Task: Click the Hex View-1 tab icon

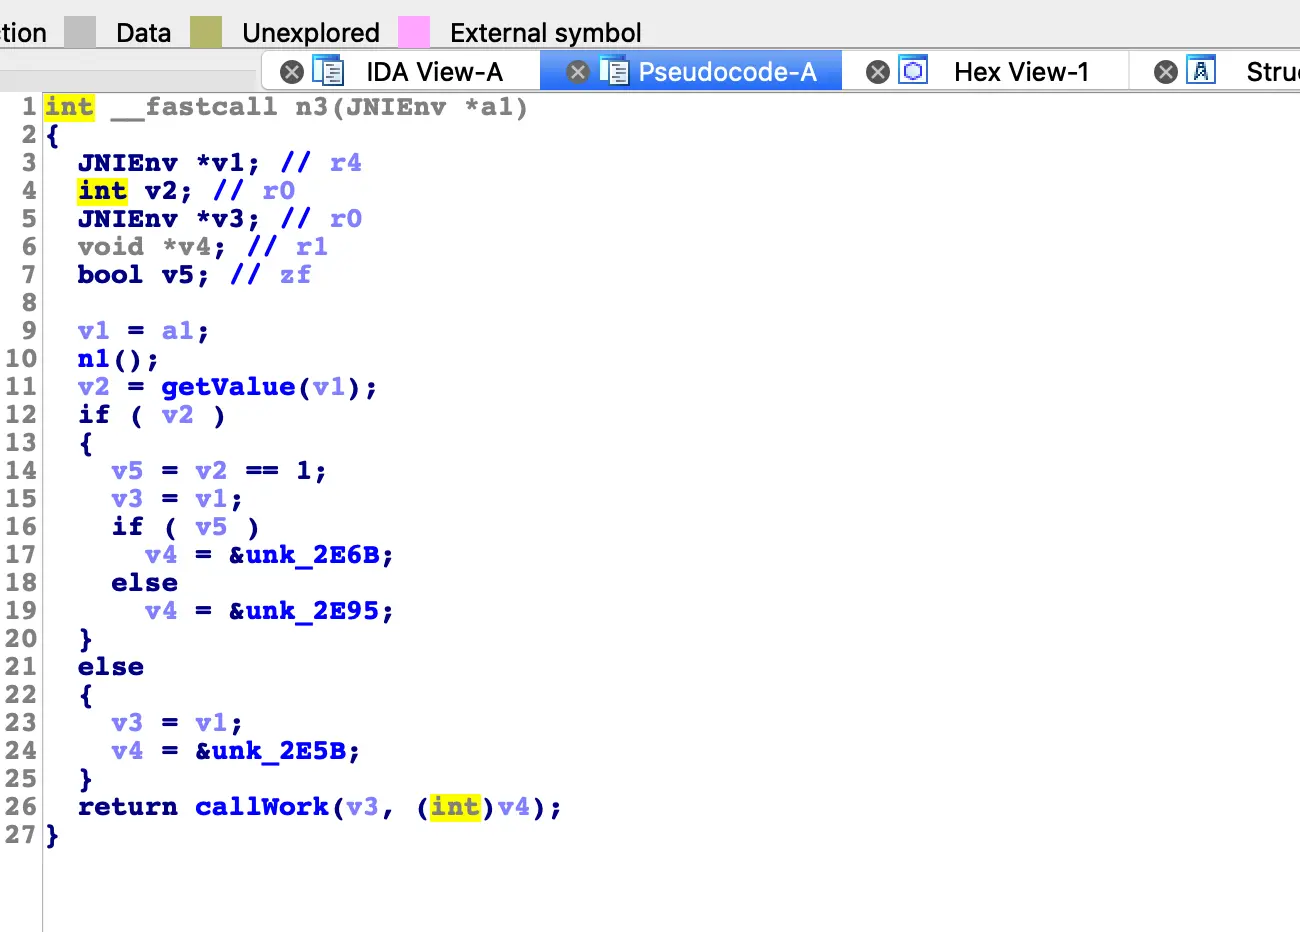Action: (913, 71)
